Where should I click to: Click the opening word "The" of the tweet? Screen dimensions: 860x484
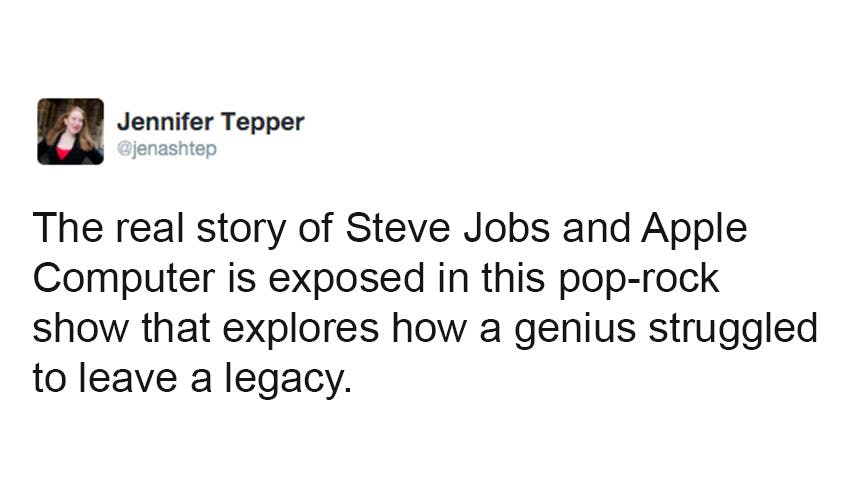coord(67,230)
